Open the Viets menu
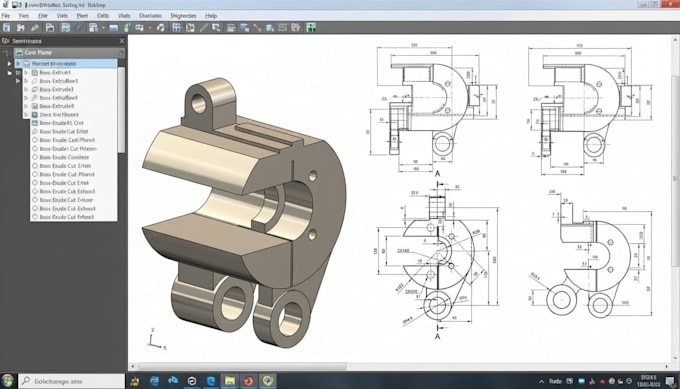 click(124, 16)
